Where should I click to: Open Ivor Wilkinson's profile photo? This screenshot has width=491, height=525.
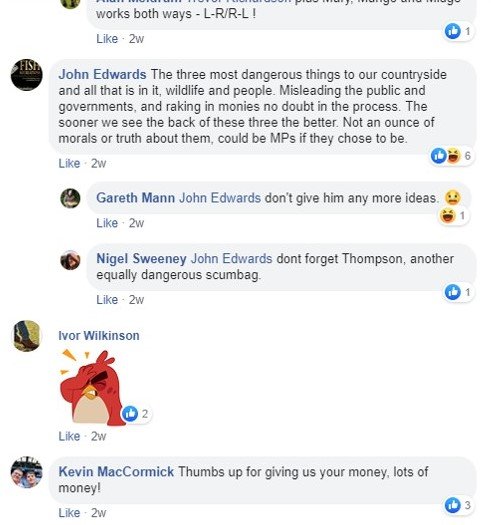(26, 336)
